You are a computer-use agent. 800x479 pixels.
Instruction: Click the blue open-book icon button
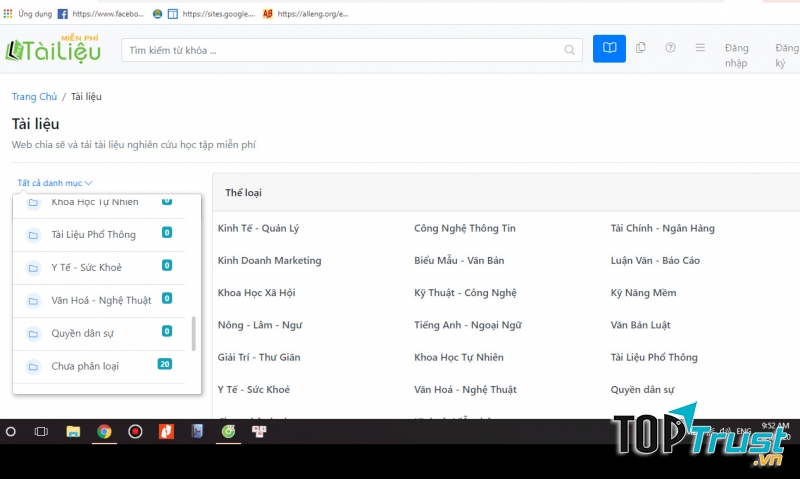coord(609,48)
